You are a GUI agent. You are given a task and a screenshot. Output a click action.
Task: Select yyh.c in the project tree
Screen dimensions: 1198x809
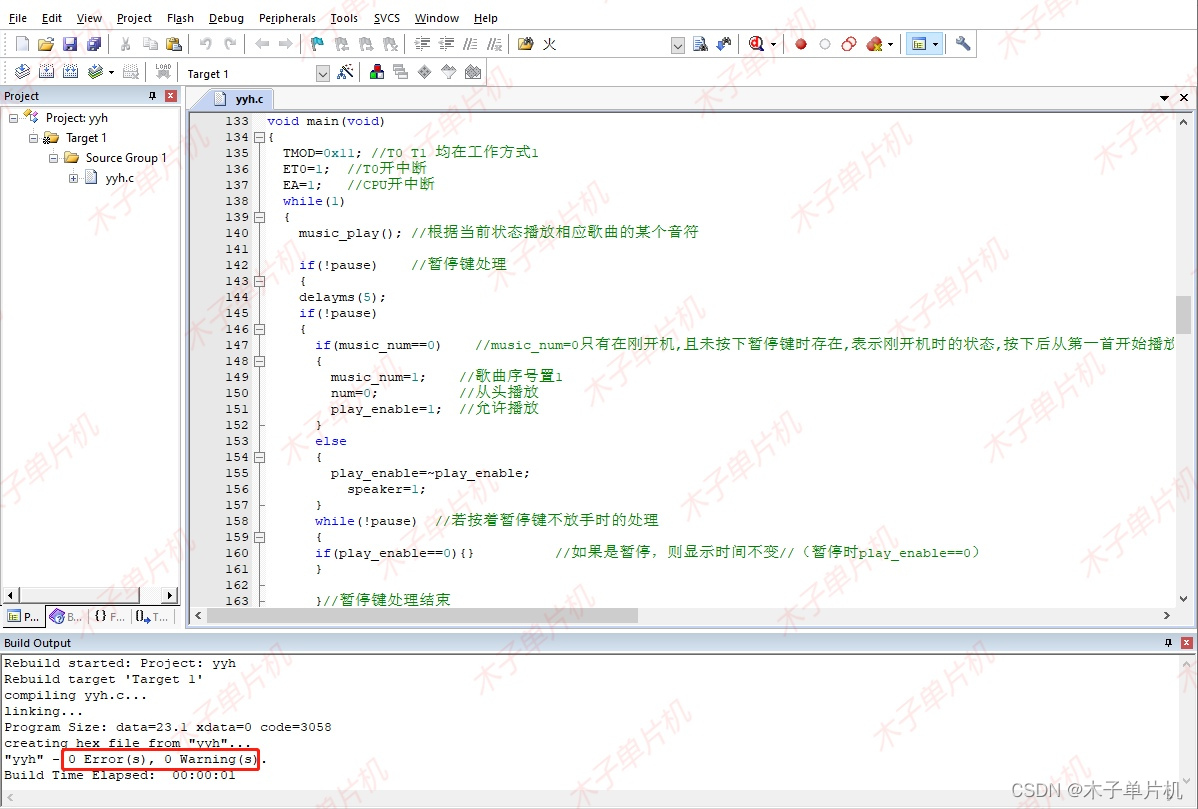pos(119,178)
